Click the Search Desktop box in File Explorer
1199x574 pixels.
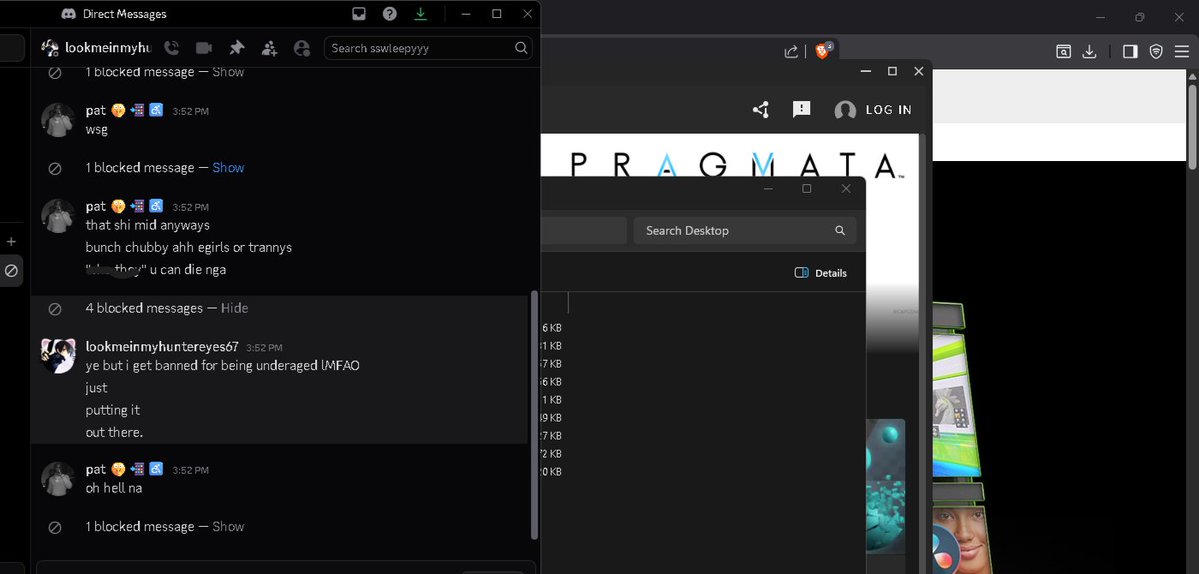coord(745,230)
